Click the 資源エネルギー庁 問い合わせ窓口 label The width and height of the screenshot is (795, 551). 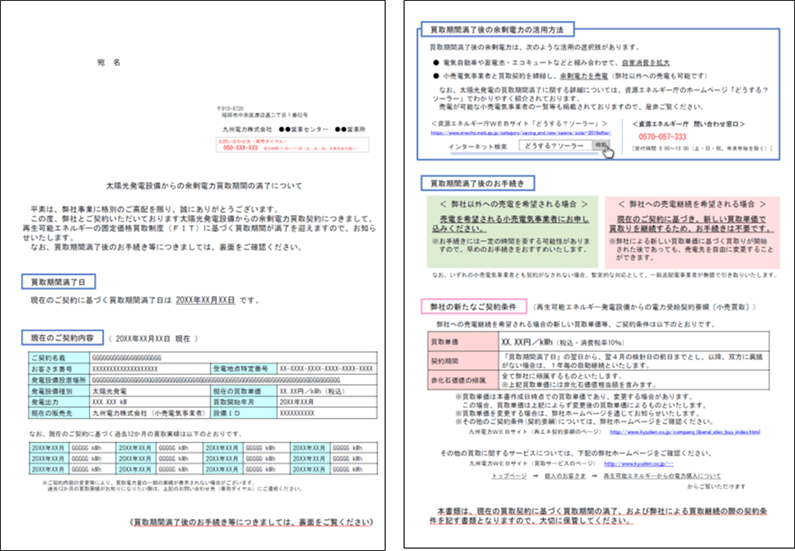coord(688,124)
